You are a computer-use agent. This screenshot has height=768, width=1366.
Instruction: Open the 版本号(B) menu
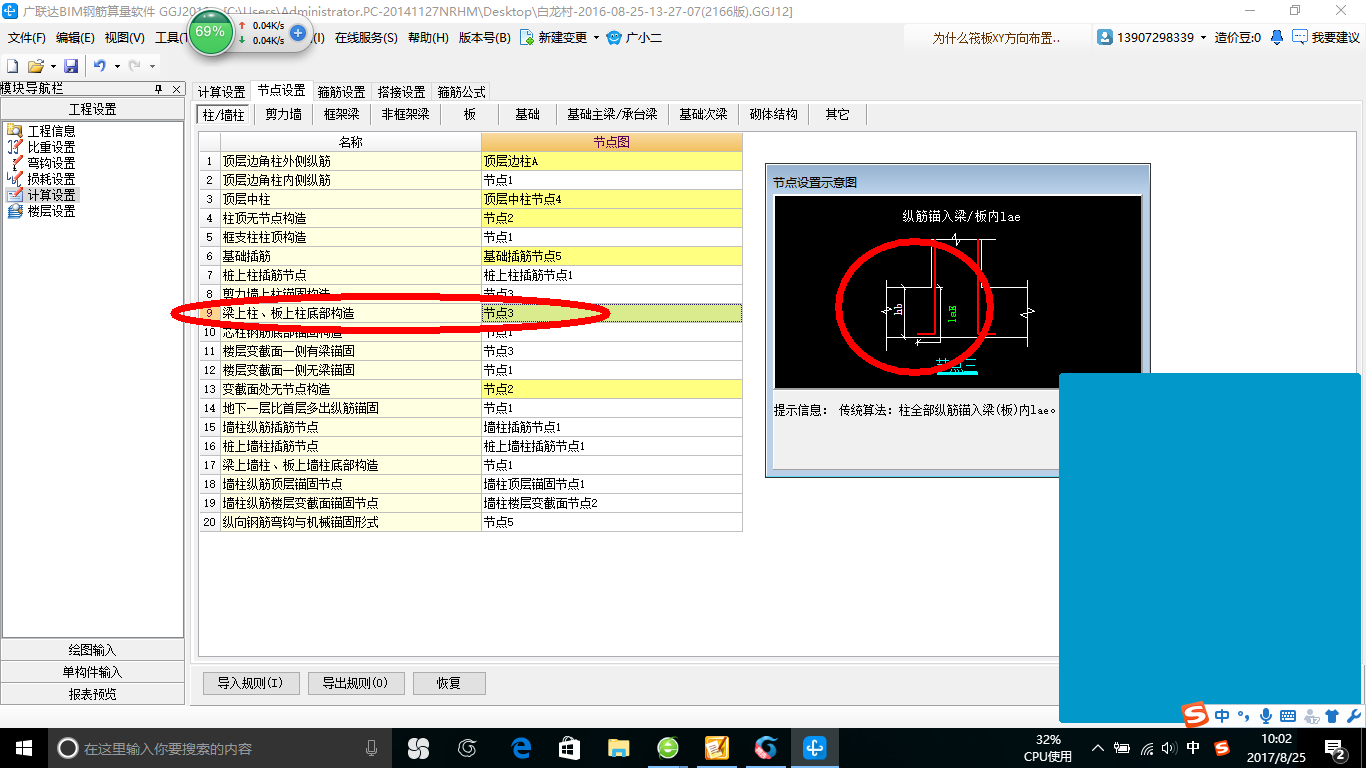(484, 38)
